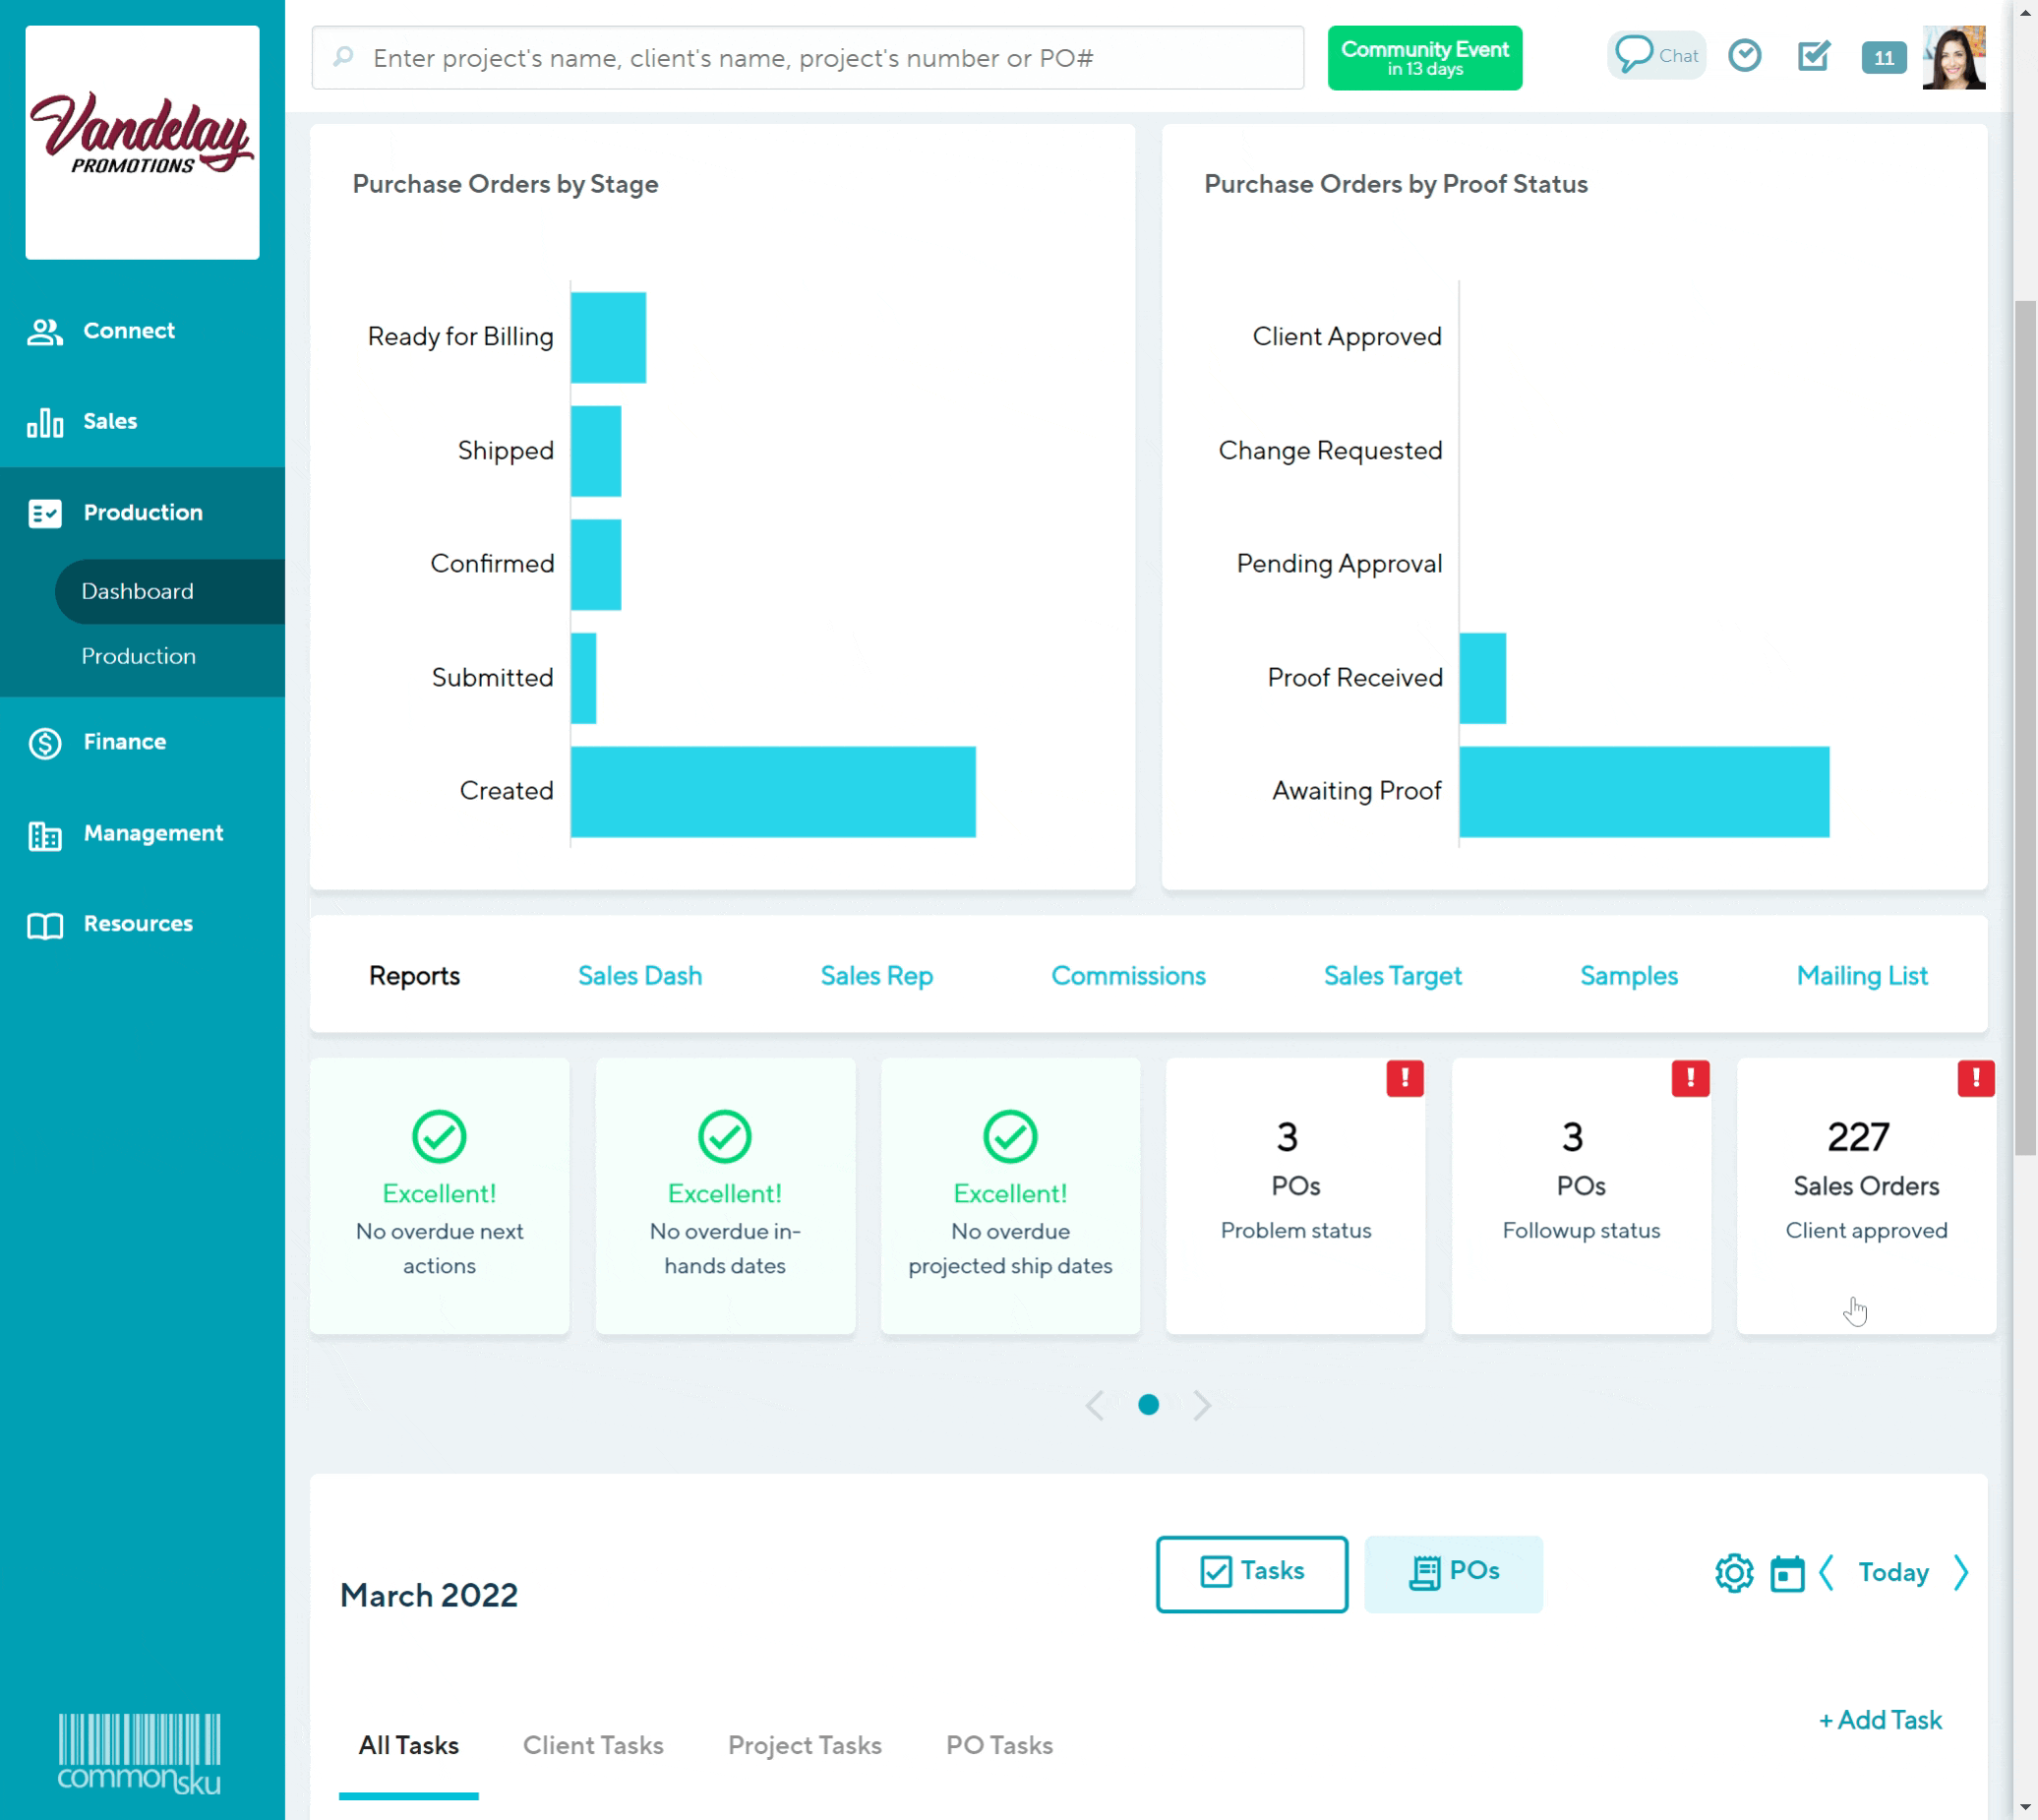Image resolution: width=2038 pixels, height=1820 pixels.
Task: Toggle the Tasks calendar view button
Action: click(1251, 1573)
